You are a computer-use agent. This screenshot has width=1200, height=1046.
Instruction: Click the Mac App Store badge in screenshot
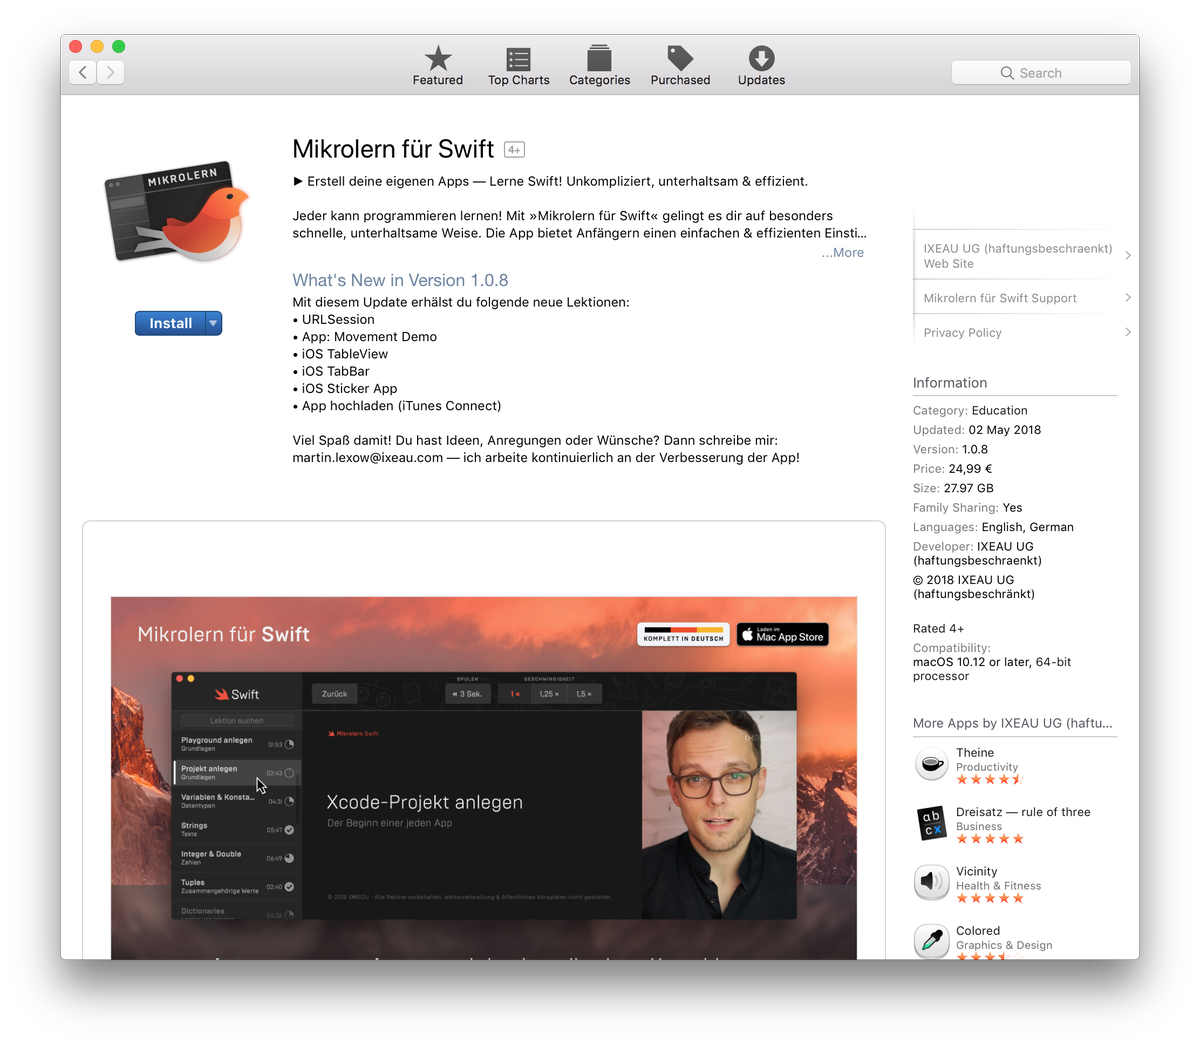tap(783, 635)
